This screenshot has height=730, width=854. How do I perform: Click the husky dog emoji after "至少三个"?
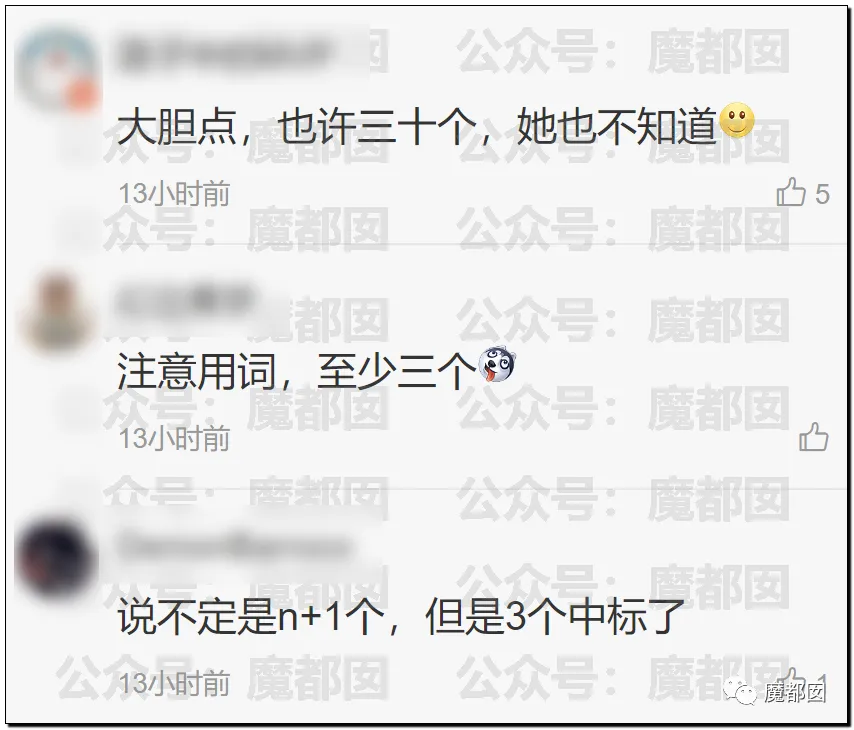(x=496, y=364)
